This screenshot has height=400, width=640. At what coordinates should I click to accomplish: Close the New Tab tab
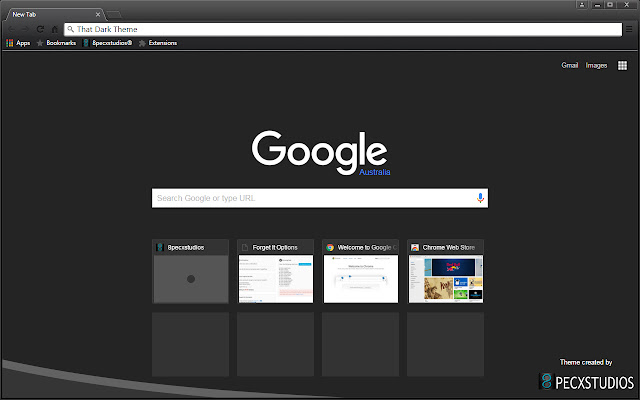98,14
